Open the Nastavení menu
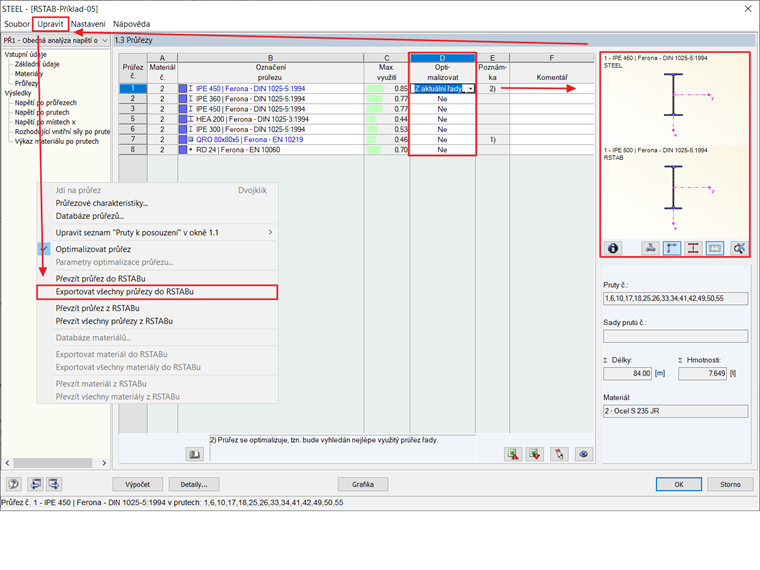 (x=88, y=24)
